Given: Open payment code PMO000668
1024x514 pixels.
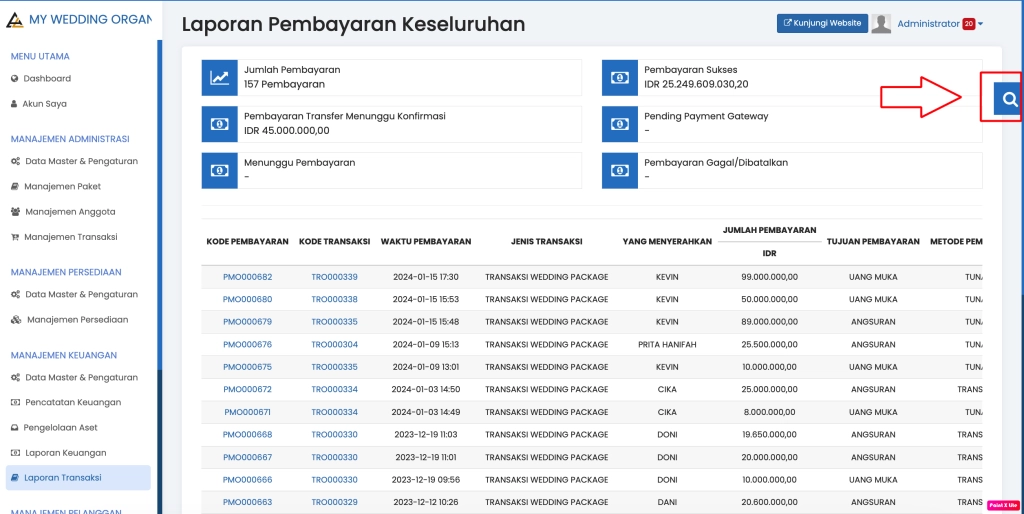Looking at the screenshot, I should [248, 434].
